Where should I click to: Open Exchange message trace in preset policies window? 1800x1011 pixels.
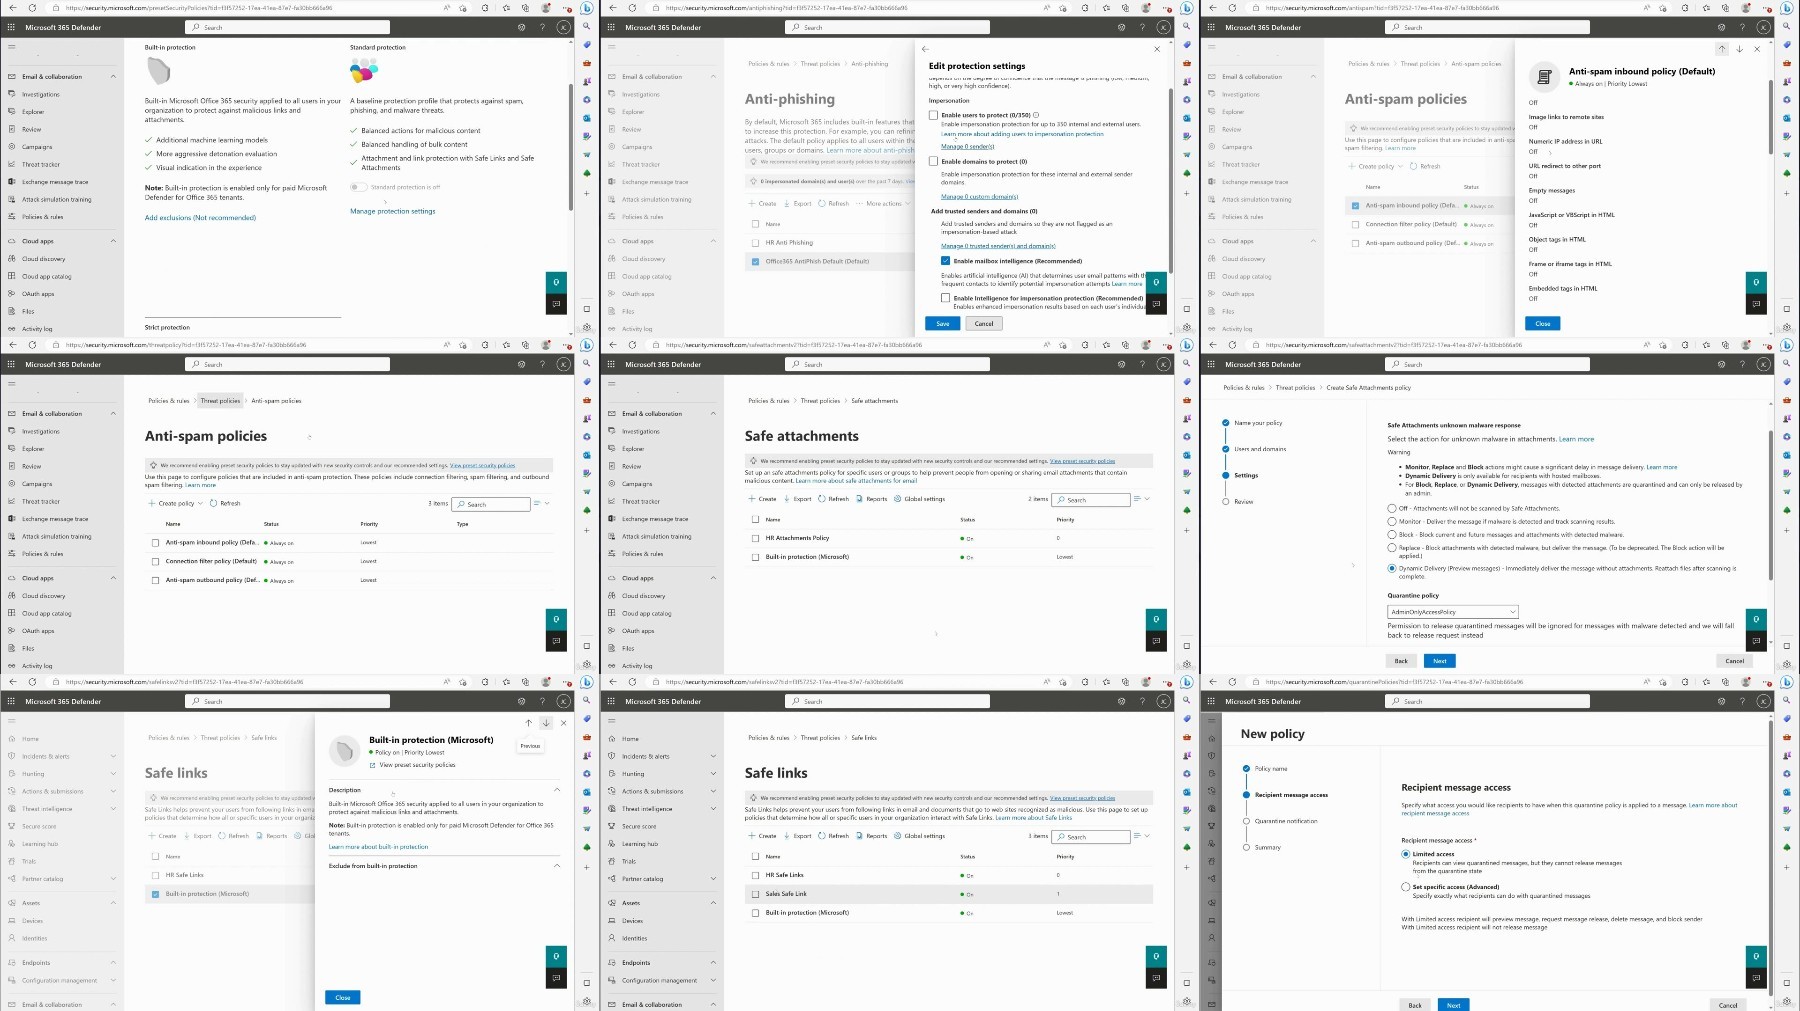coord(55,182)
